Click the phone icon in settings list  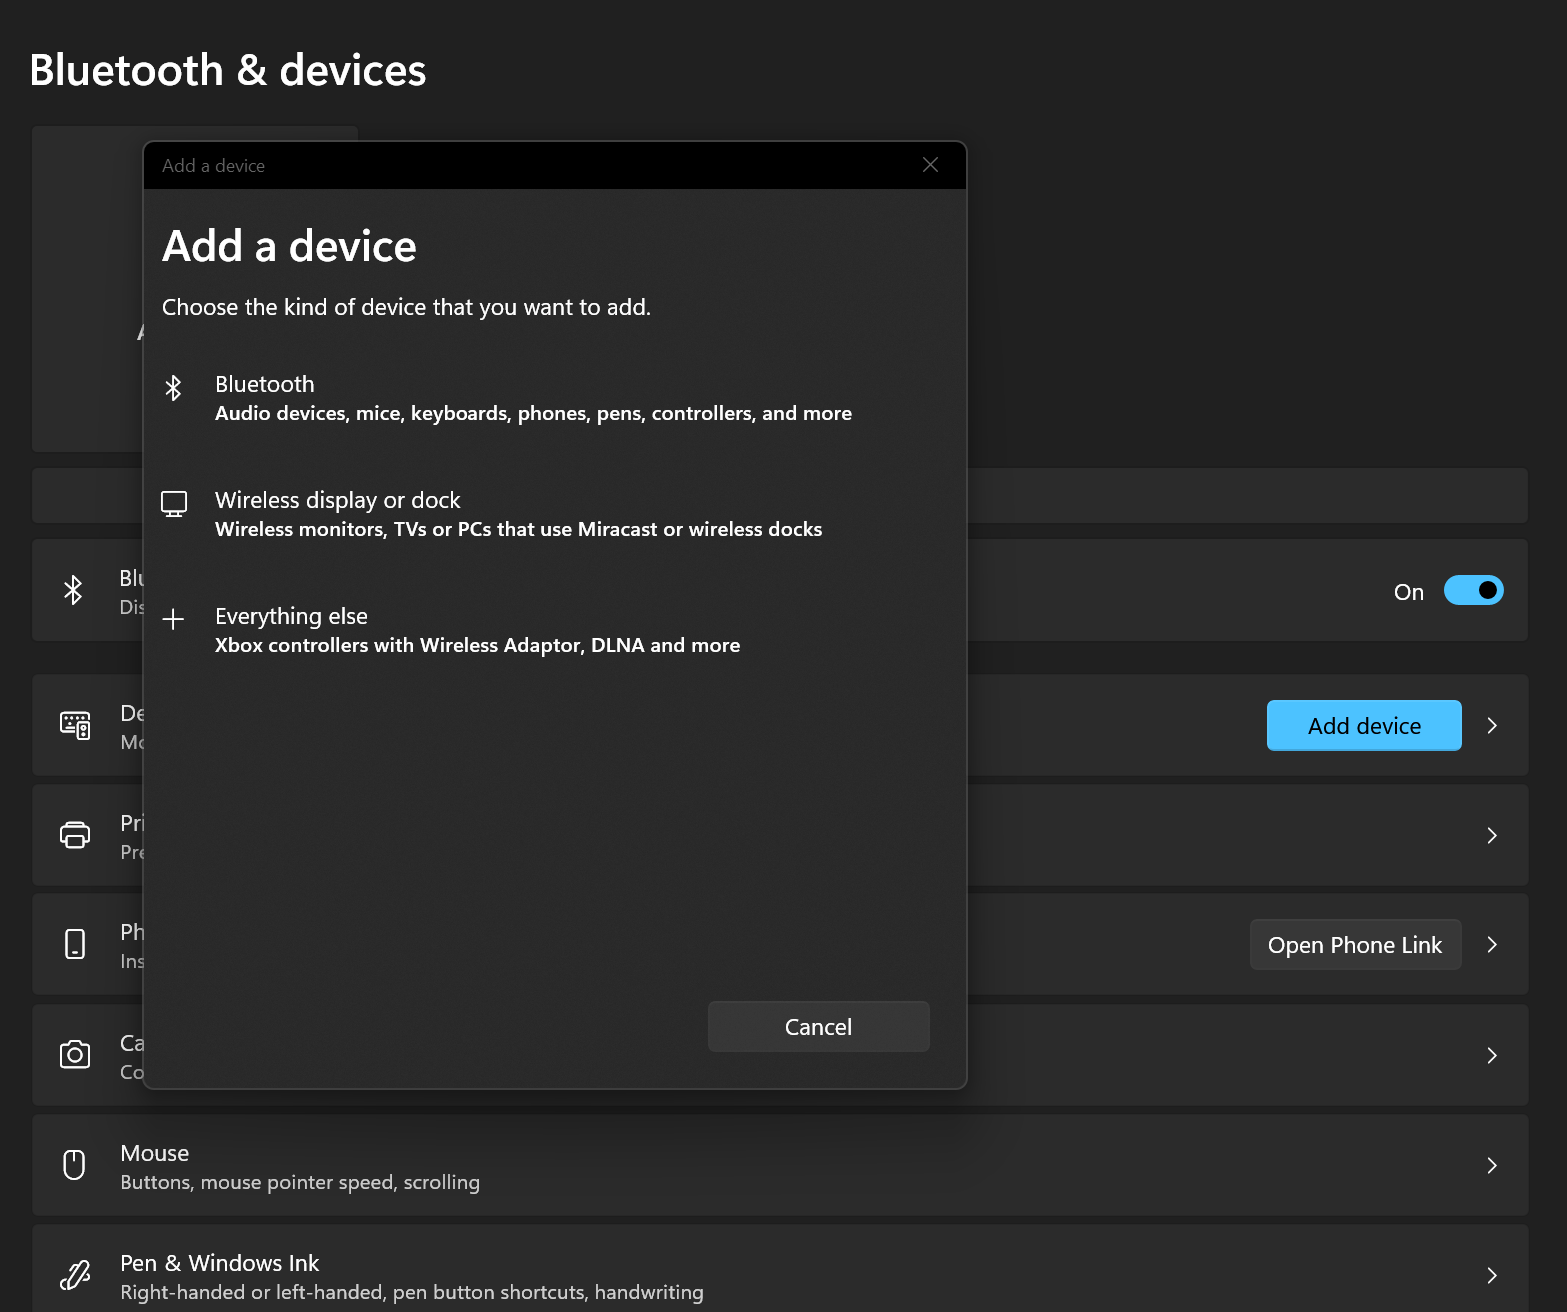click(75, 944)
